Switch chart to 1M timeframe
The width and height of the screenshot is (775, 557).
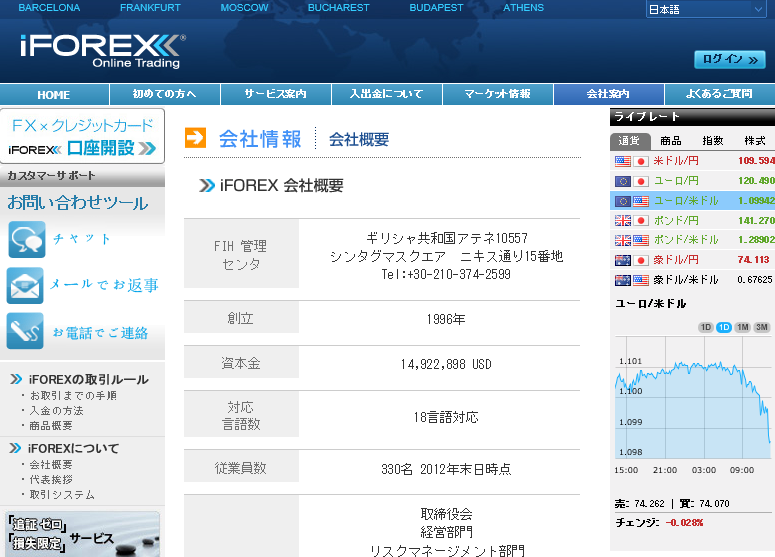(742, 327)
